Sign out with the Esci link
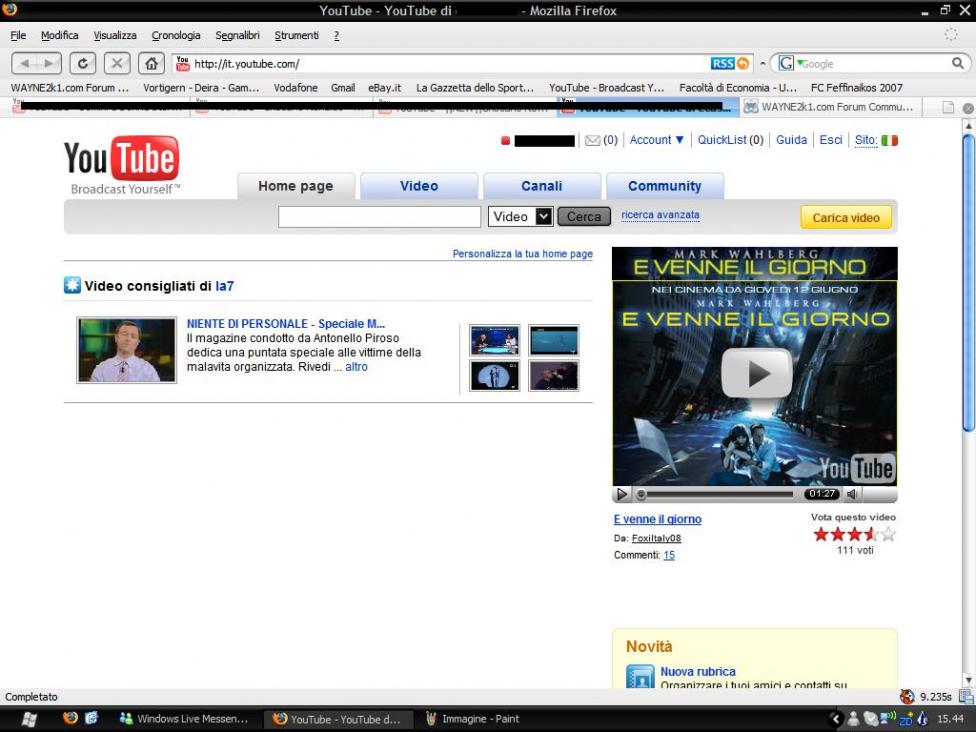976x732 pixels. (x=831, y=140)
